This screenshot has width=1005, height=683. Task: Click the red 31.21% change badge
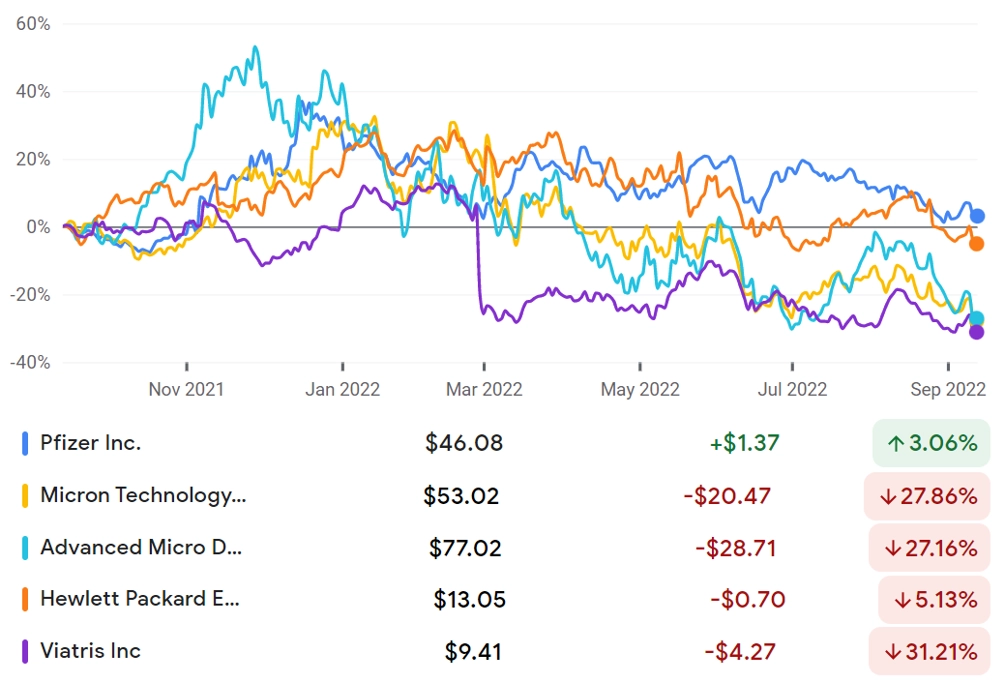coord(929,652)
